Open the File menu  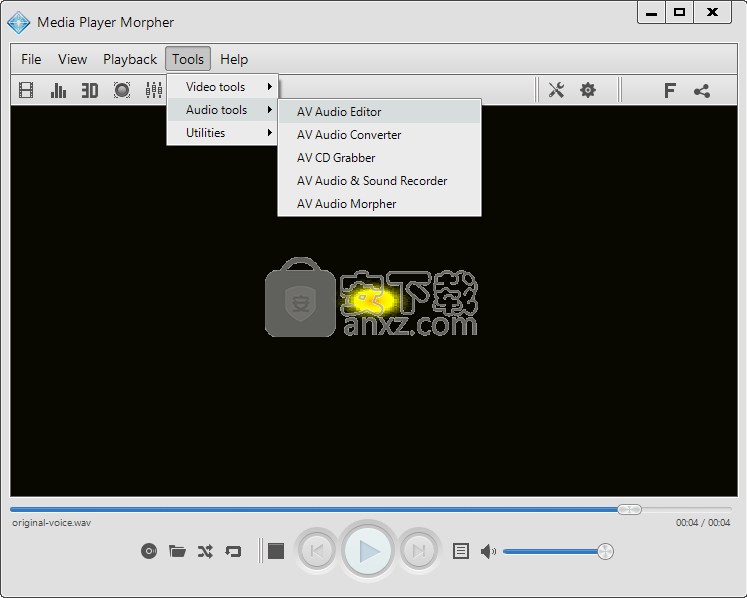tap(31, 59)
